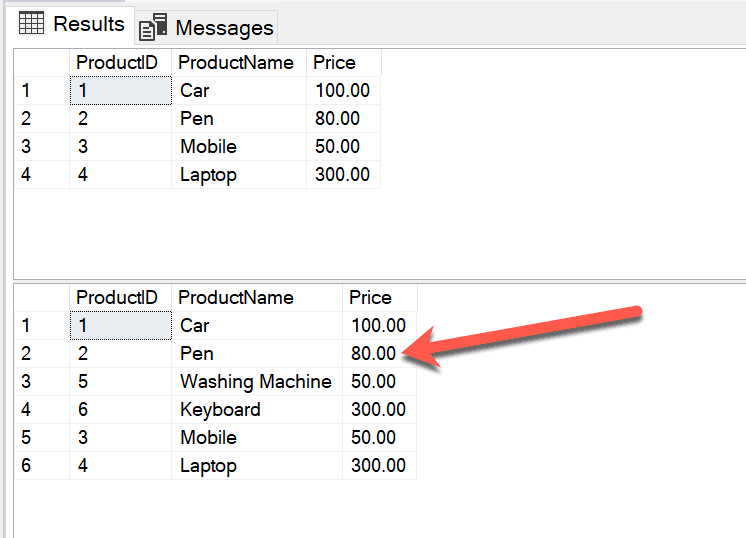Select the Keyboard product name cell
The width and height of the screenshot is (746, 538).
coord(220,409)
